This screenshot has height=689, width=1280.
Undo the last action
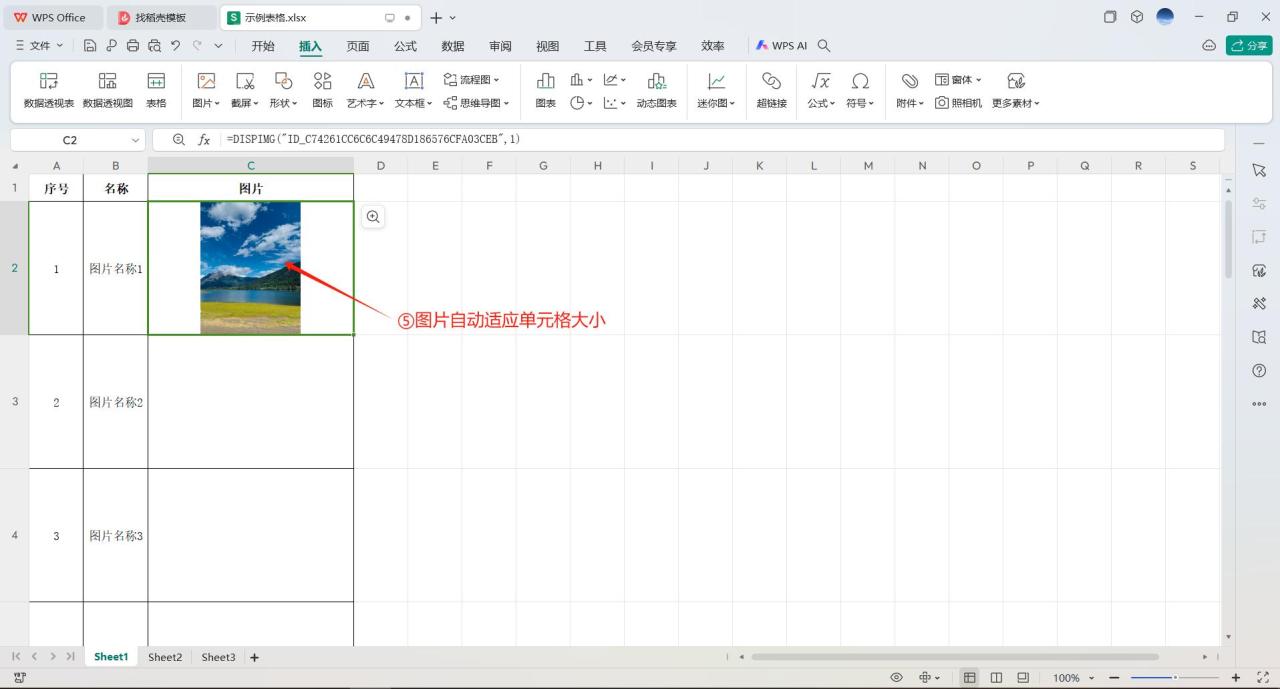click(x=176, y=46)
